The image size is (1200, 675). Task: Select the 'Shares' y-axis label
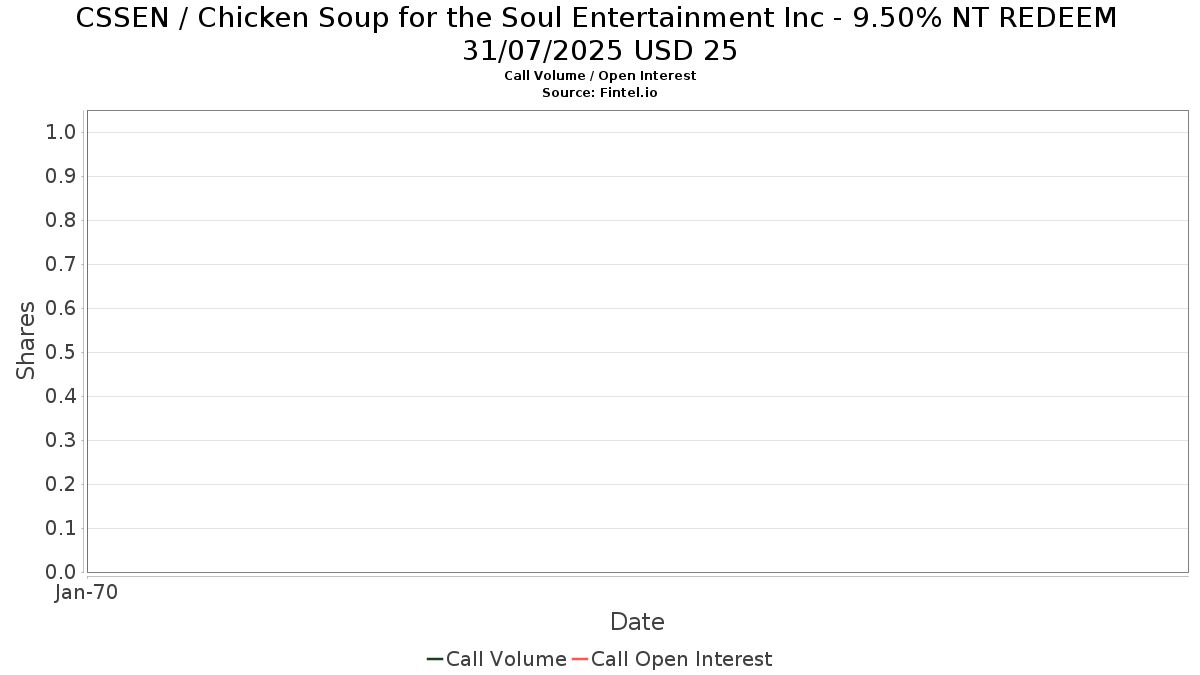click(26, 340)
